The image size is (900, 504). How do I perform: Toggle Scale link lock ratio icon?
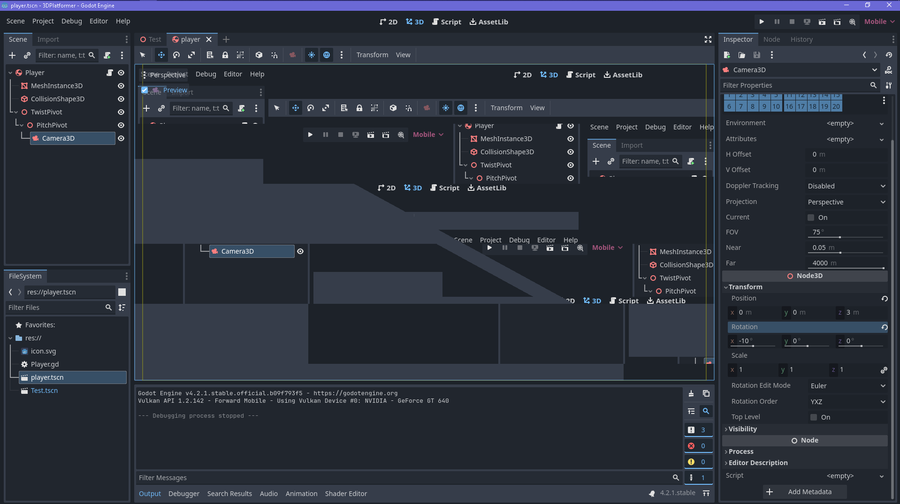tap(884, 370)
